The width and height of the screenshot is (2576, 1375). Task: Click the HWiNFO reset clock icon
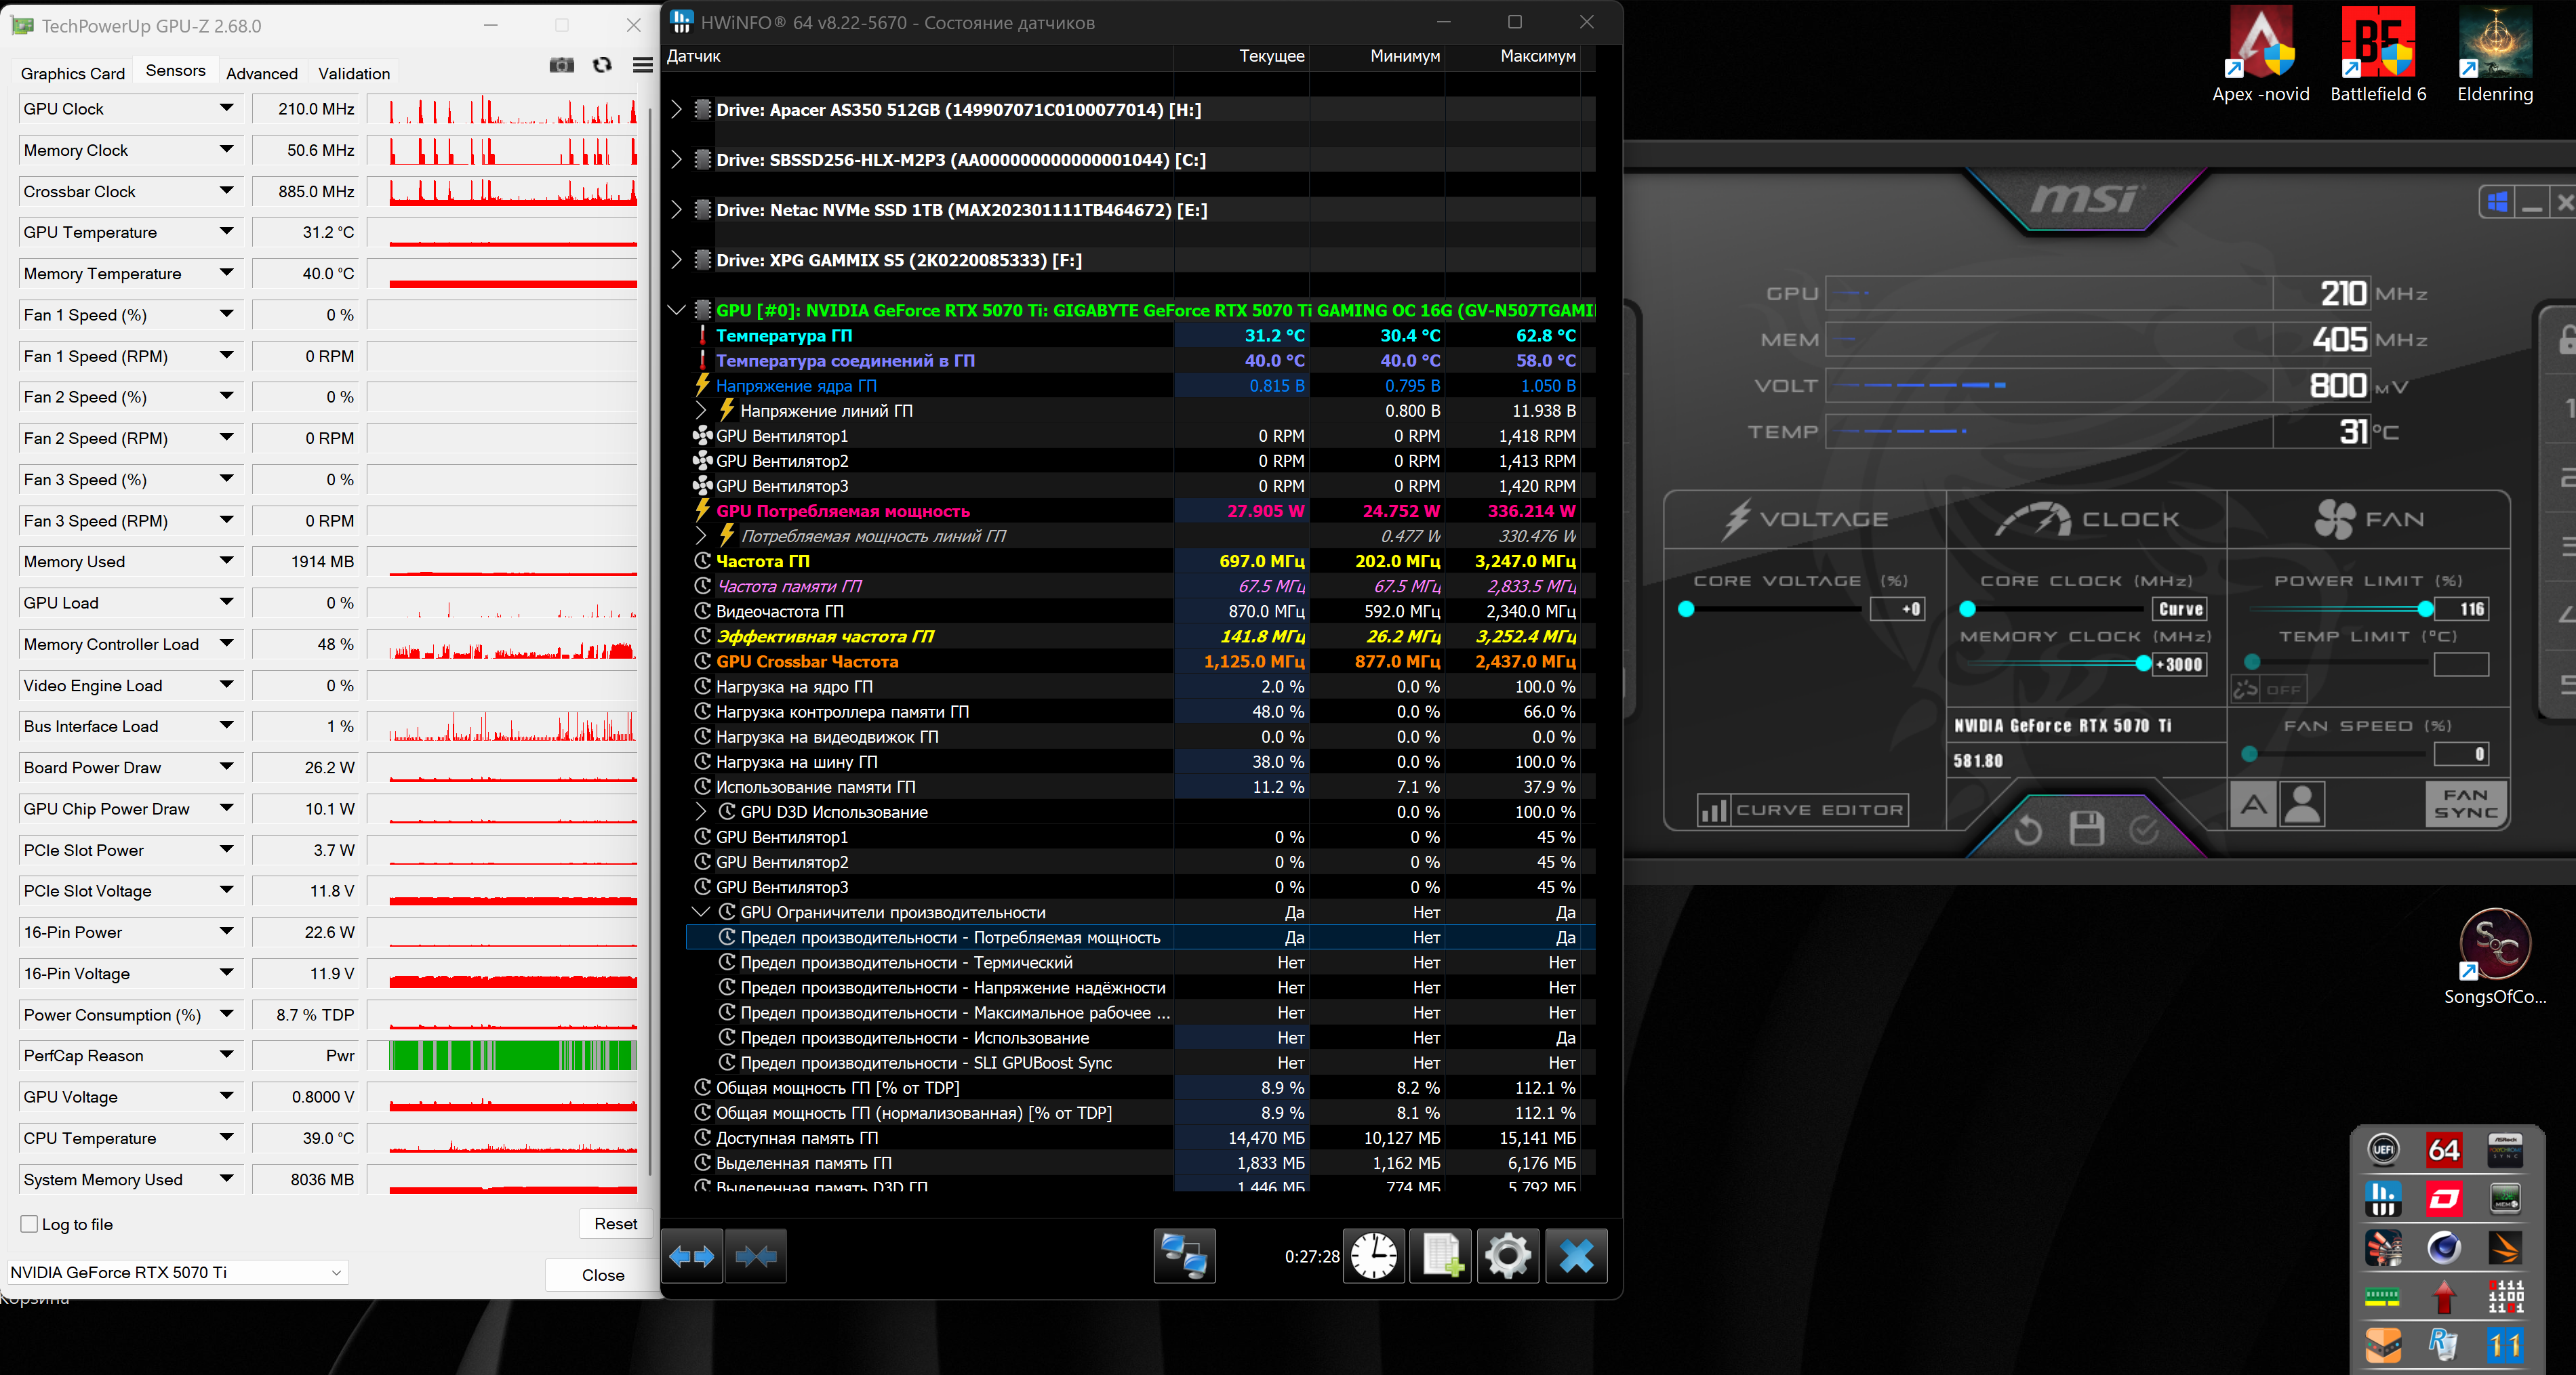point(1374,1256)
